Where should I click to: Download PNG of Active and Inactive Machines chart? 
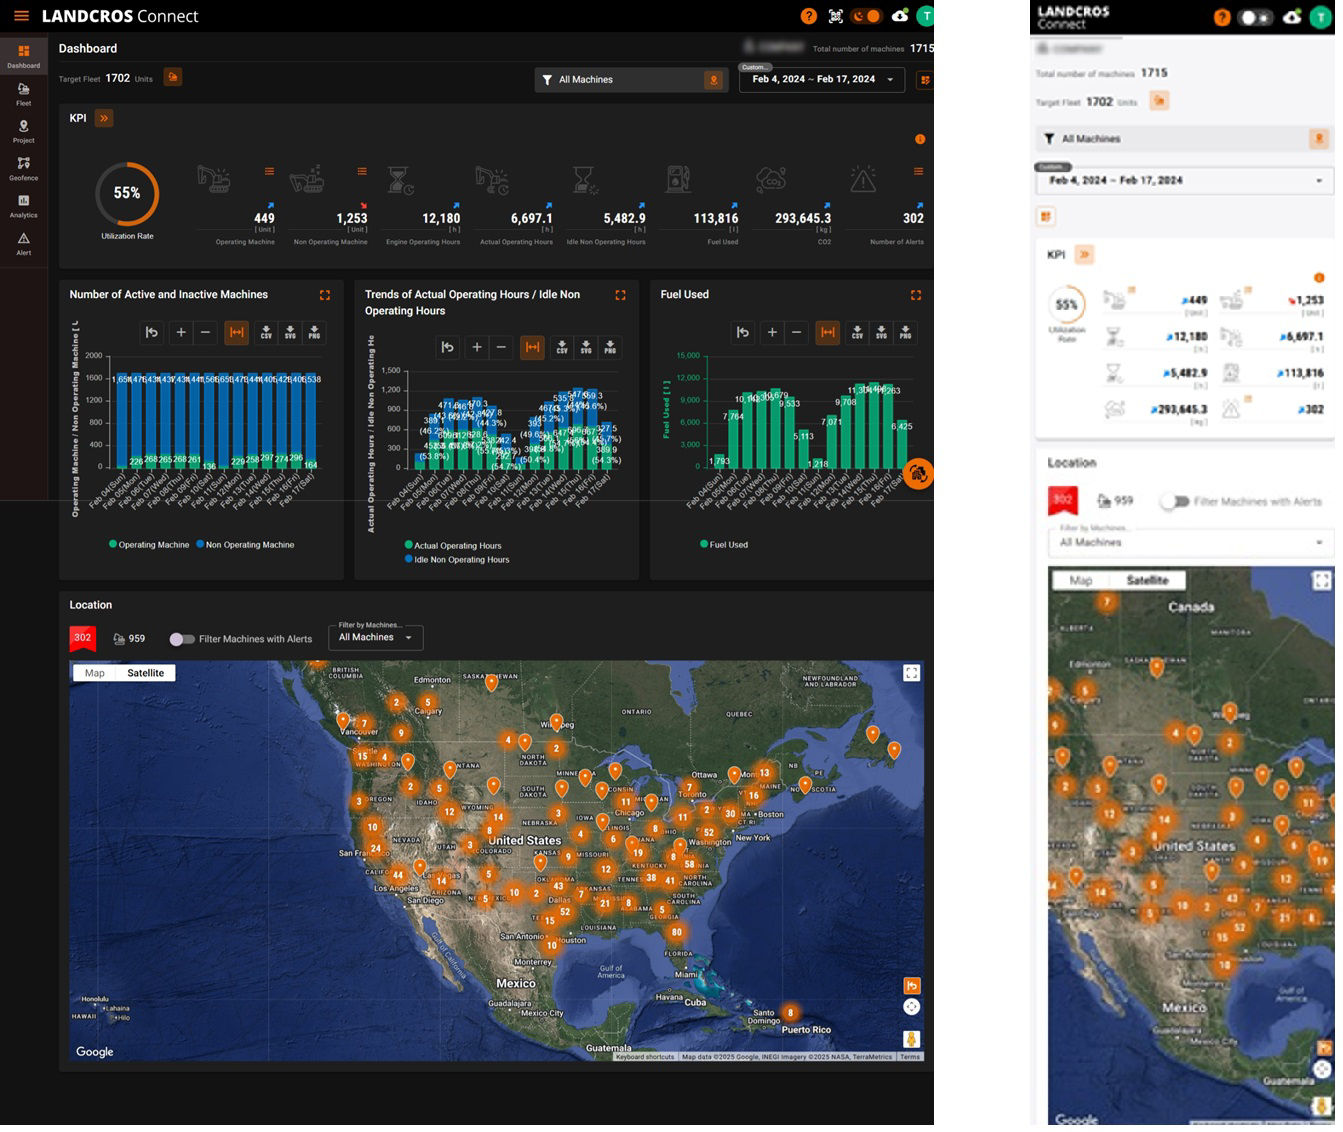[314, 333]
